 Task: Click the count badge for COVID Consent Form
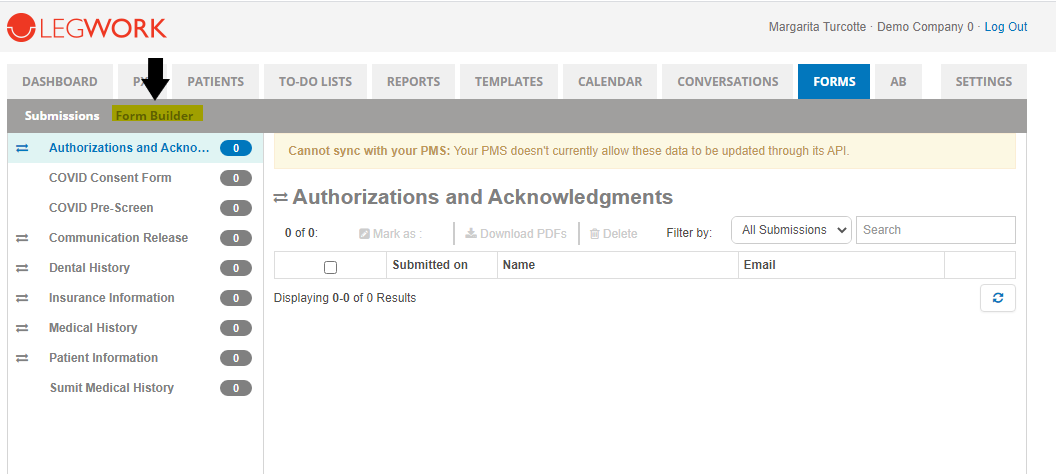(x=235, y=178)
